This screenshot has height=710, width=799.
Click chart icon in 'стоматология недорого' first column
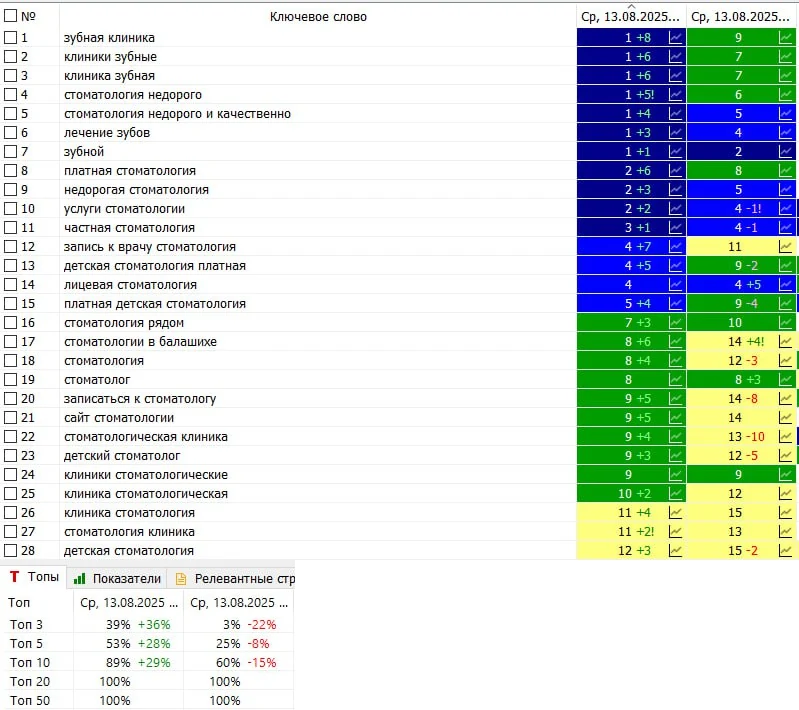pos(675,95)
